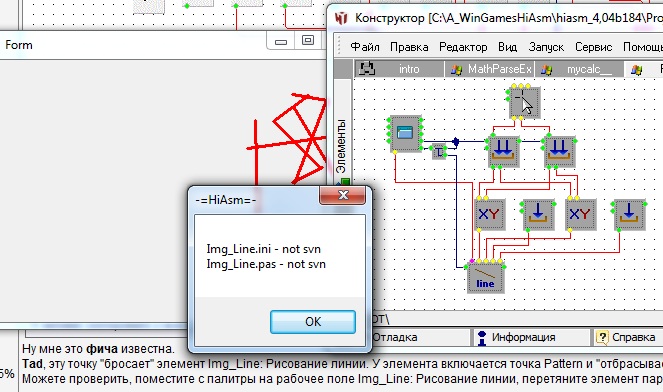Select the Img_Line element labeled line
This screenshot has width=663, height=392.
(x=486, y=278)
